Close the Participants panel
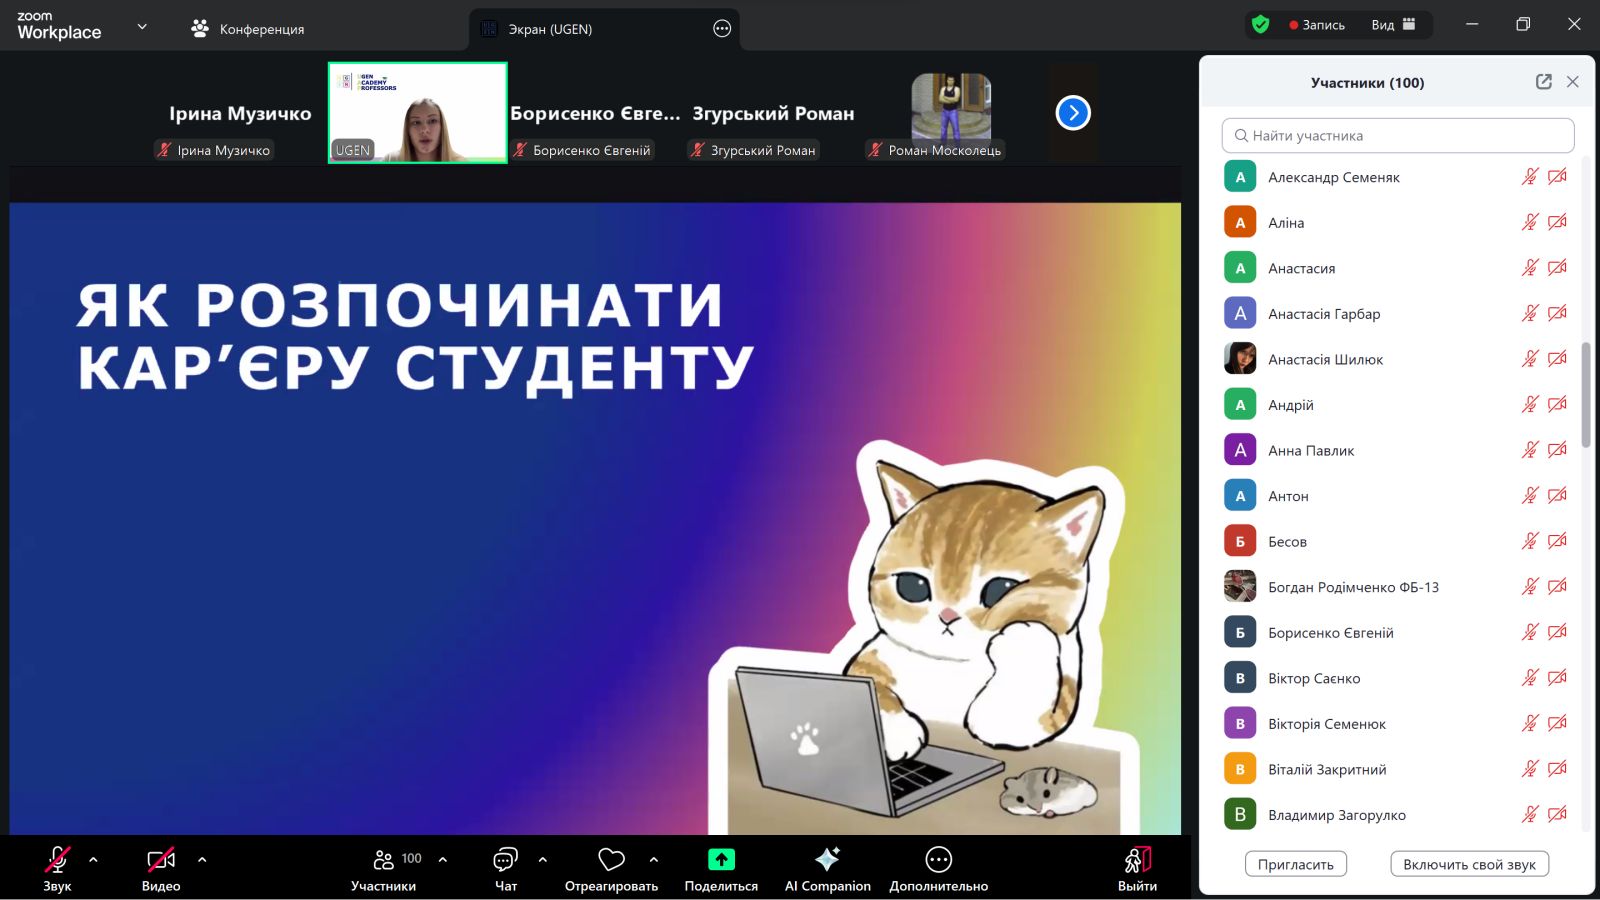The image size is (1600, 900). pos(1573,82)
